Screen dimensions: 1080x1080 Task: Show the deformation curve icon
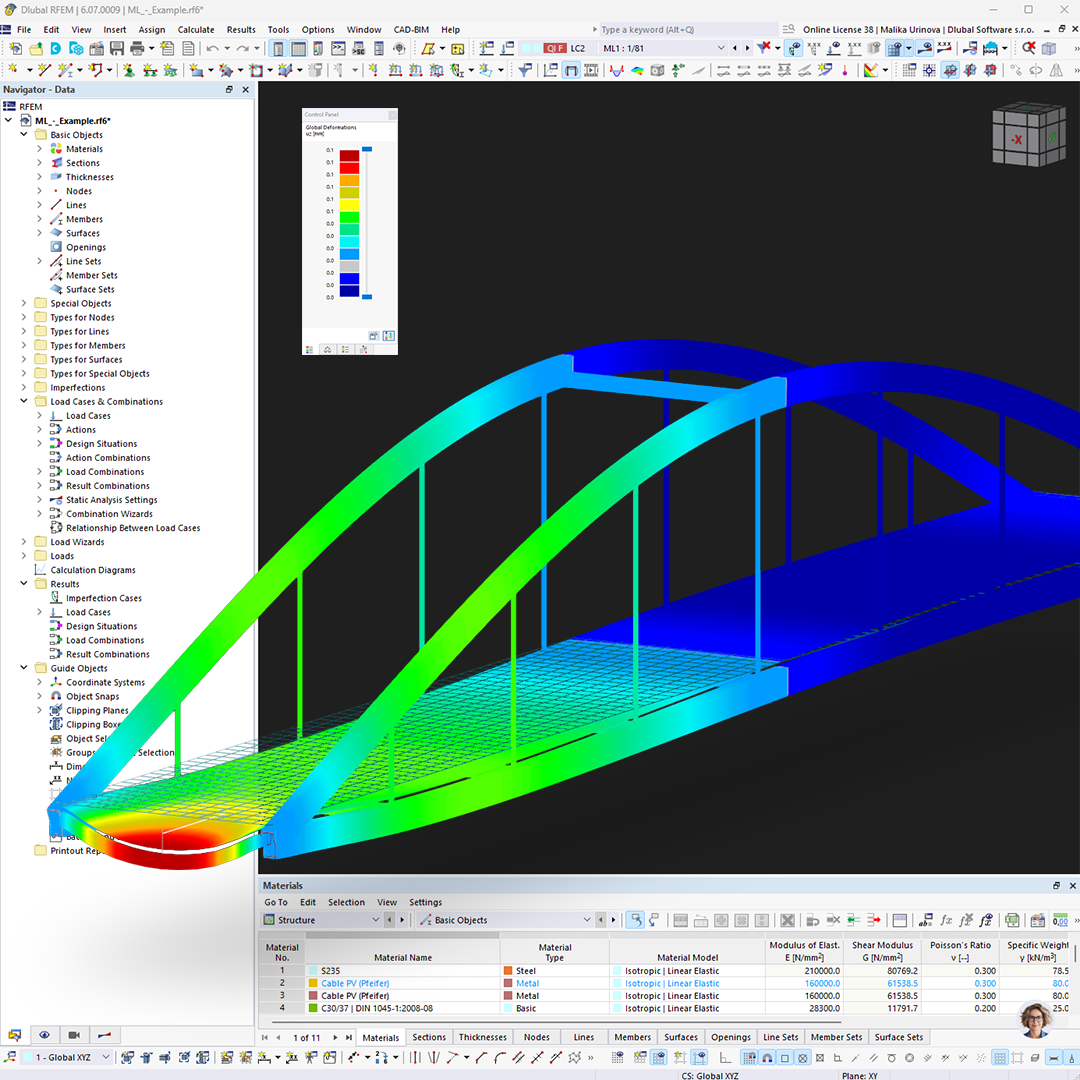pos(616,70)
